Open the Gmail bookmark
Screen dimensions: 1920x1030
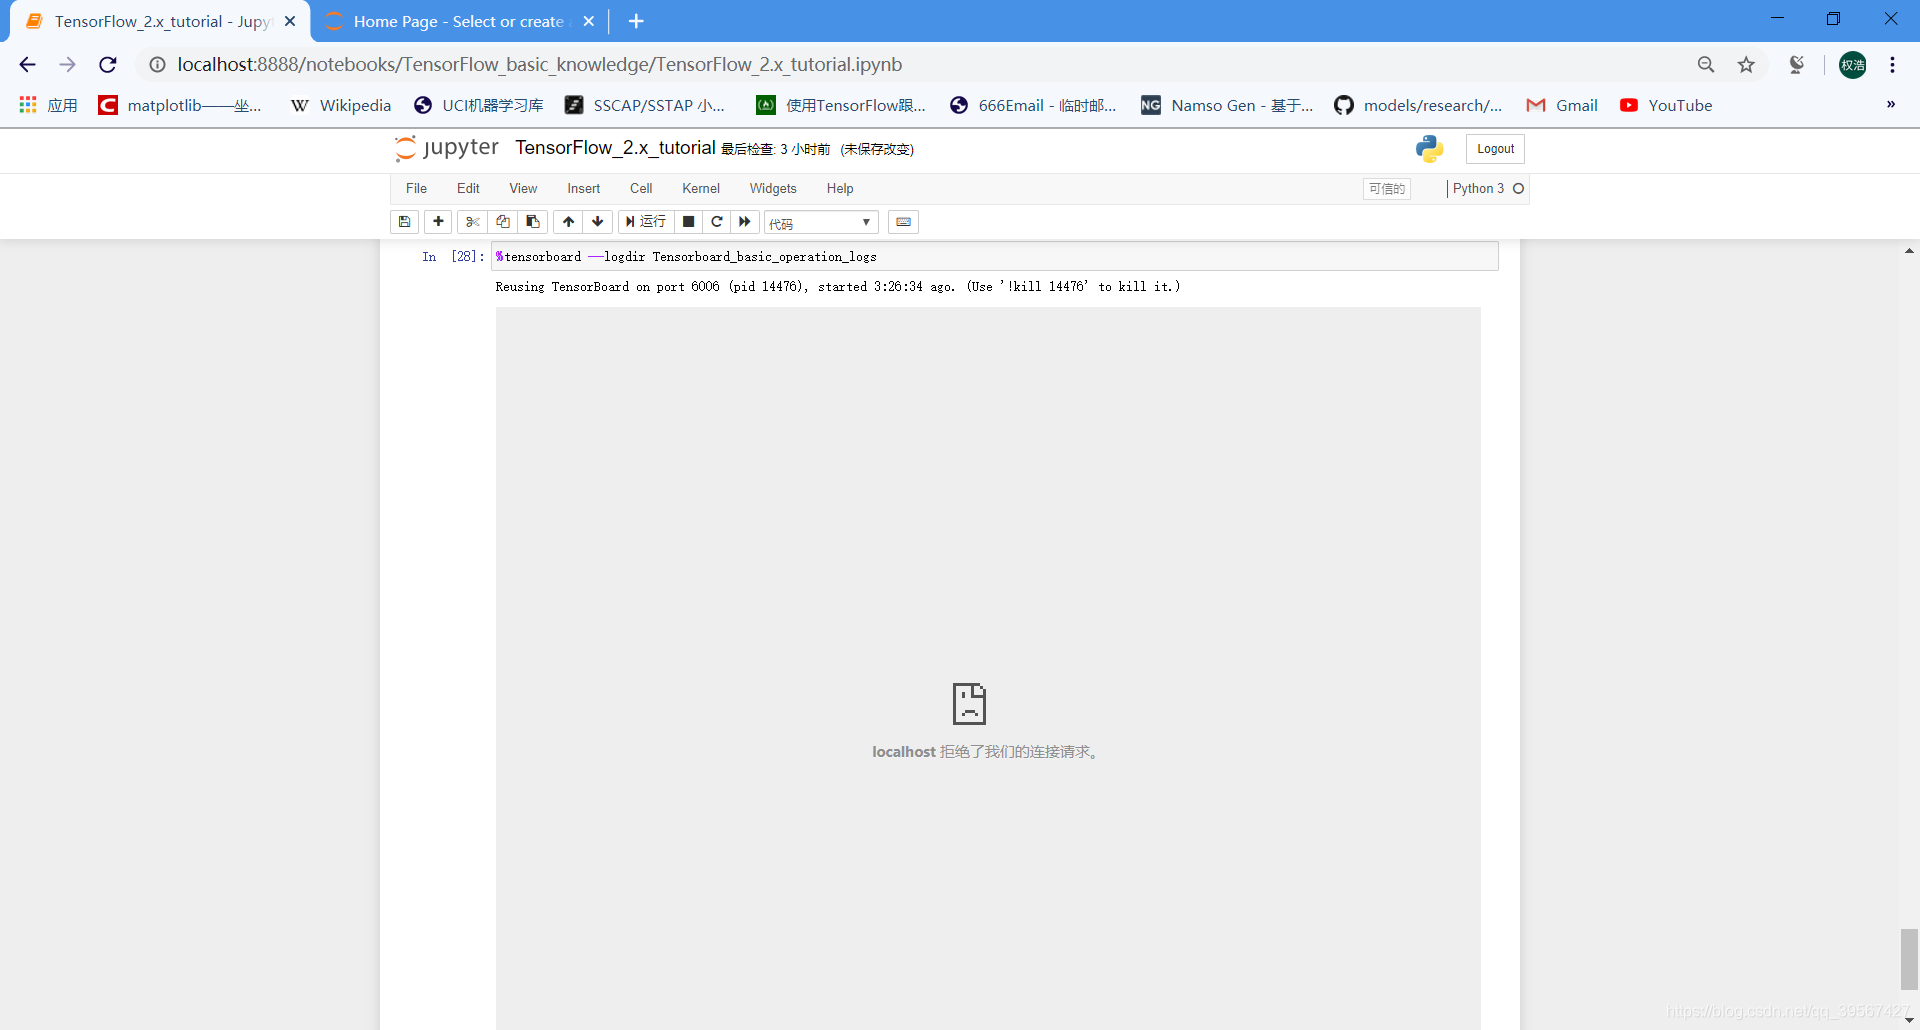point(1562,105)
